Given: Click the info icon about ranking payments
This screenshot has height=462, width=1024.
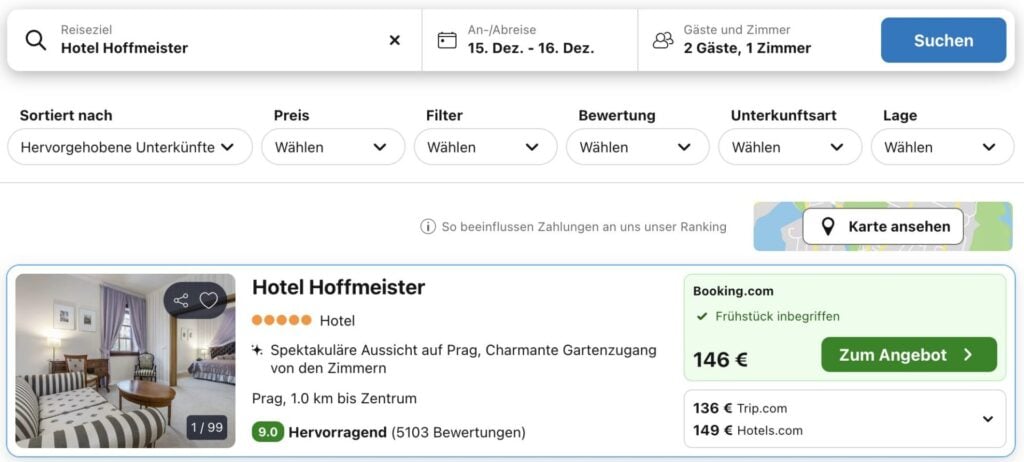Looking at the screenshot, I should coord(428,227).
